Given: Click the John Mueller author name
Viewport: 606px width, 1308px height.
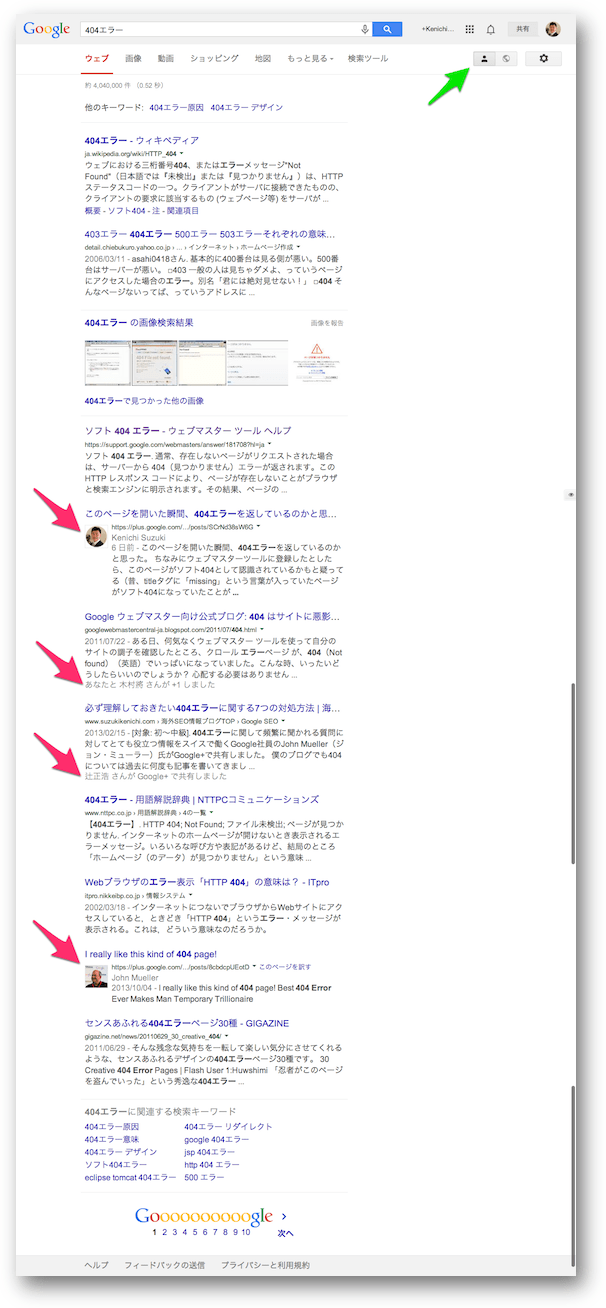Looking at the screenshot, I should (134, 977).
